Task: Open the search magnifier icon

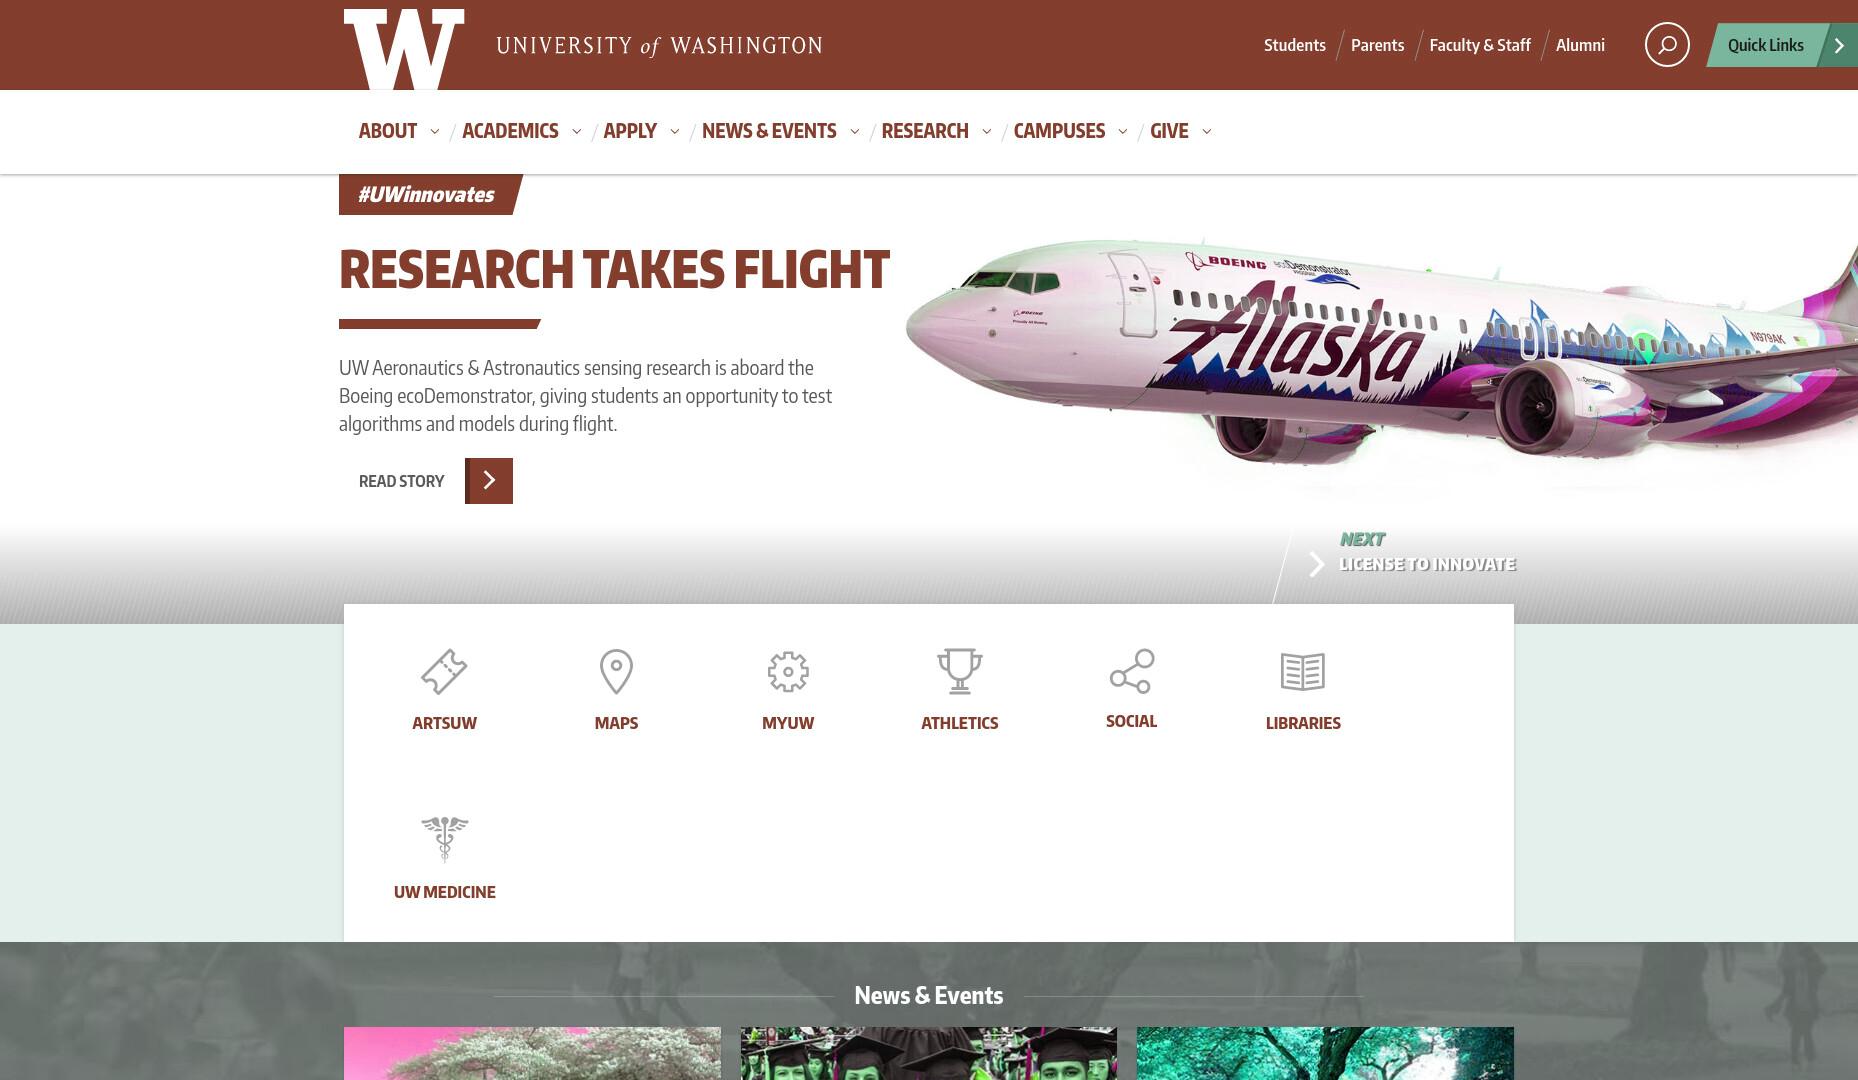Action: (x=1667, y=45)
